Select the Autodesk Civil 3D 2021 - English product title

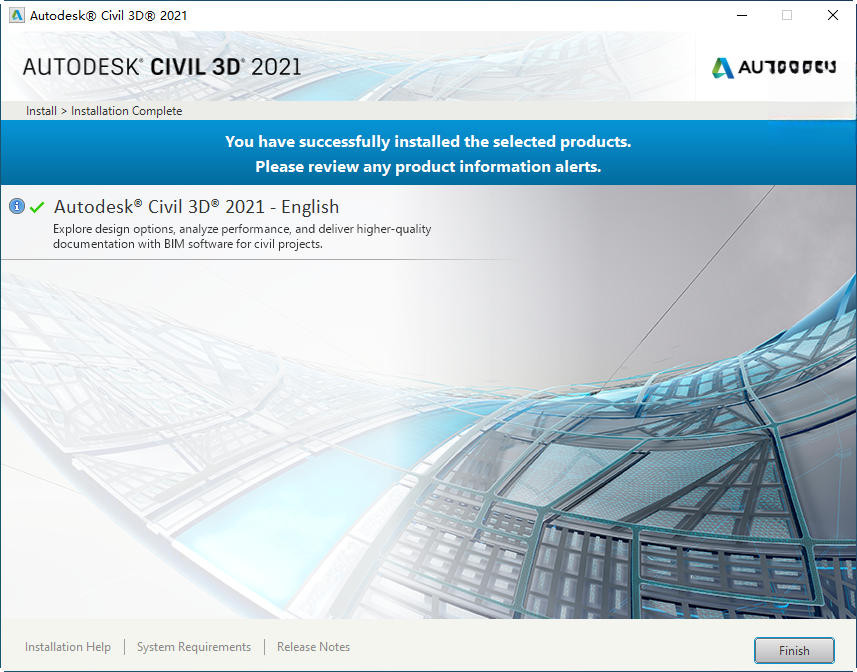point(197,207)
